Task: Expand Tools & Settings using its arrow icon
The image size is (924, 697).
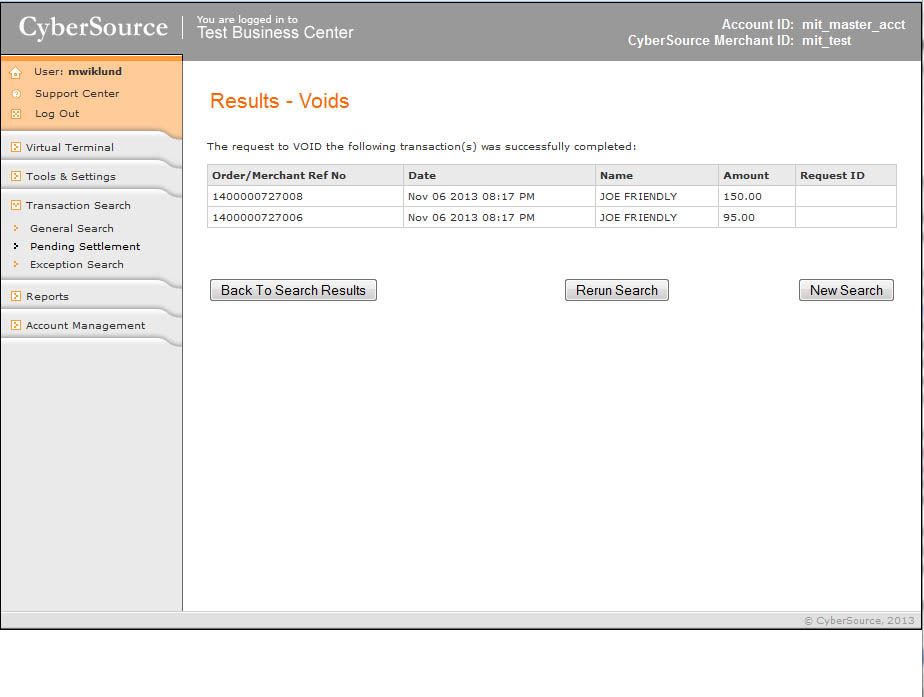Action: 16,176
